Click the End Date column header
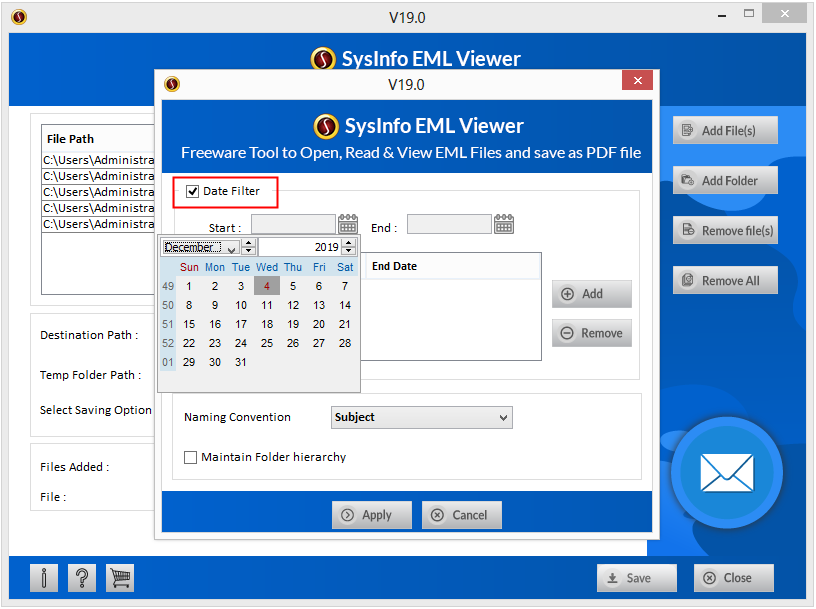 pos(451,266)
